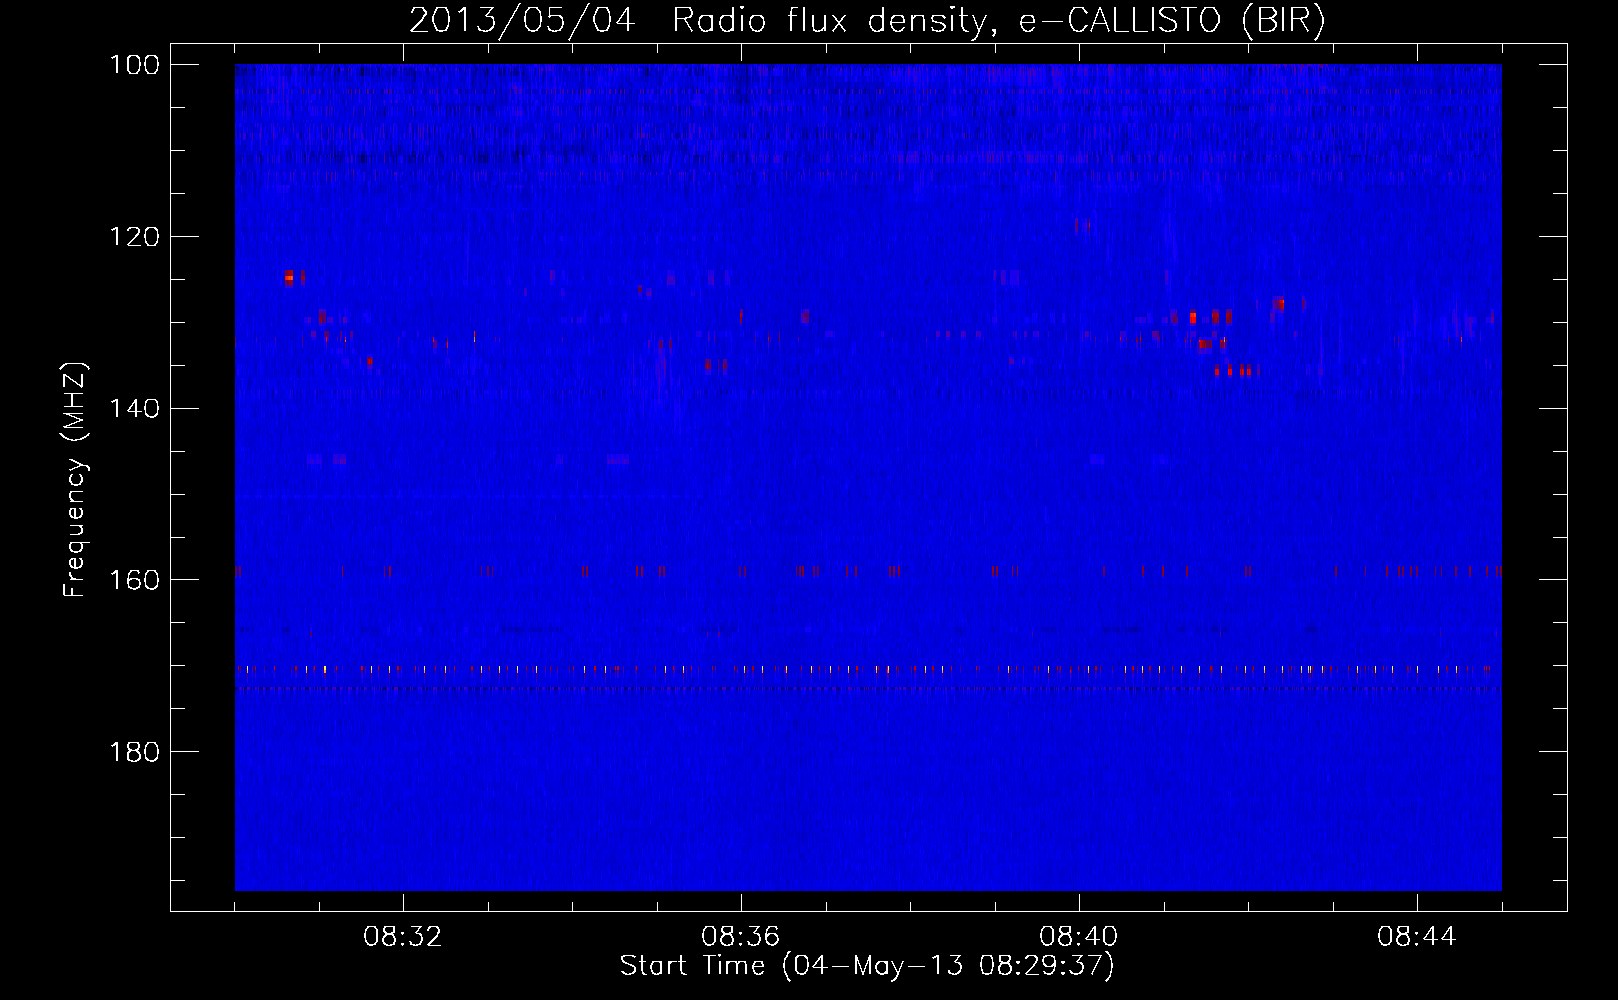Click the 08:32 time tick label
Screen dimensions: 1618x1000
pyautogui.click(x=403, y=937)
